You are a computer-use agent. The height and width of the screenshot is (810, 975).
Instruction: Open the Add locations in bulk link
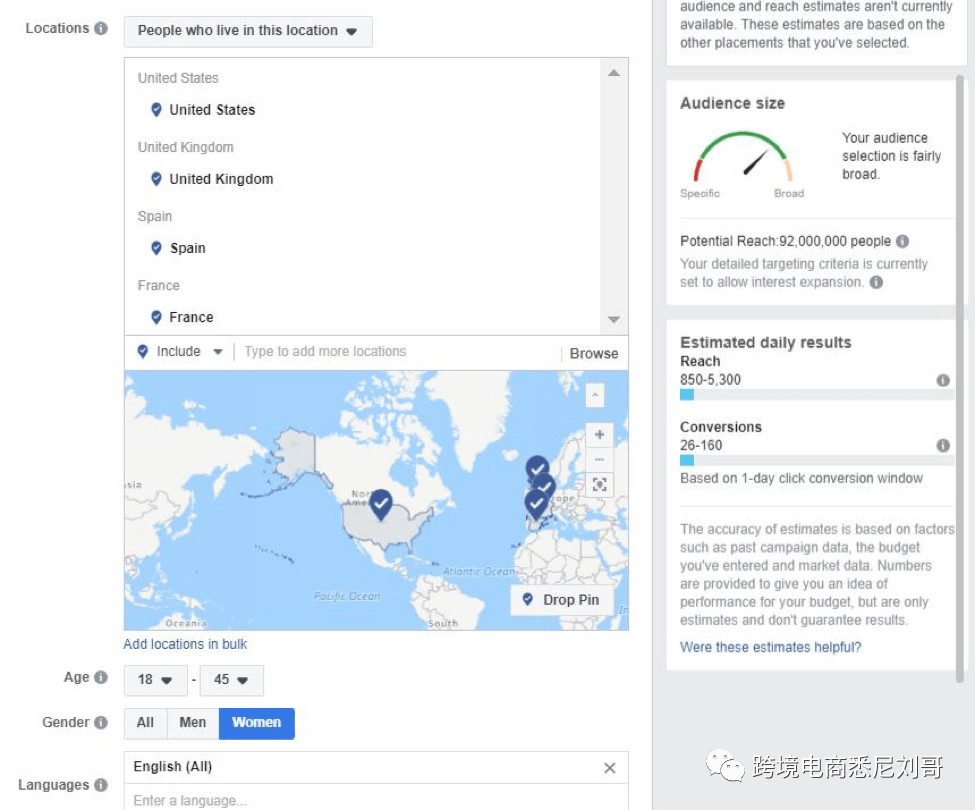pos(184,644)
